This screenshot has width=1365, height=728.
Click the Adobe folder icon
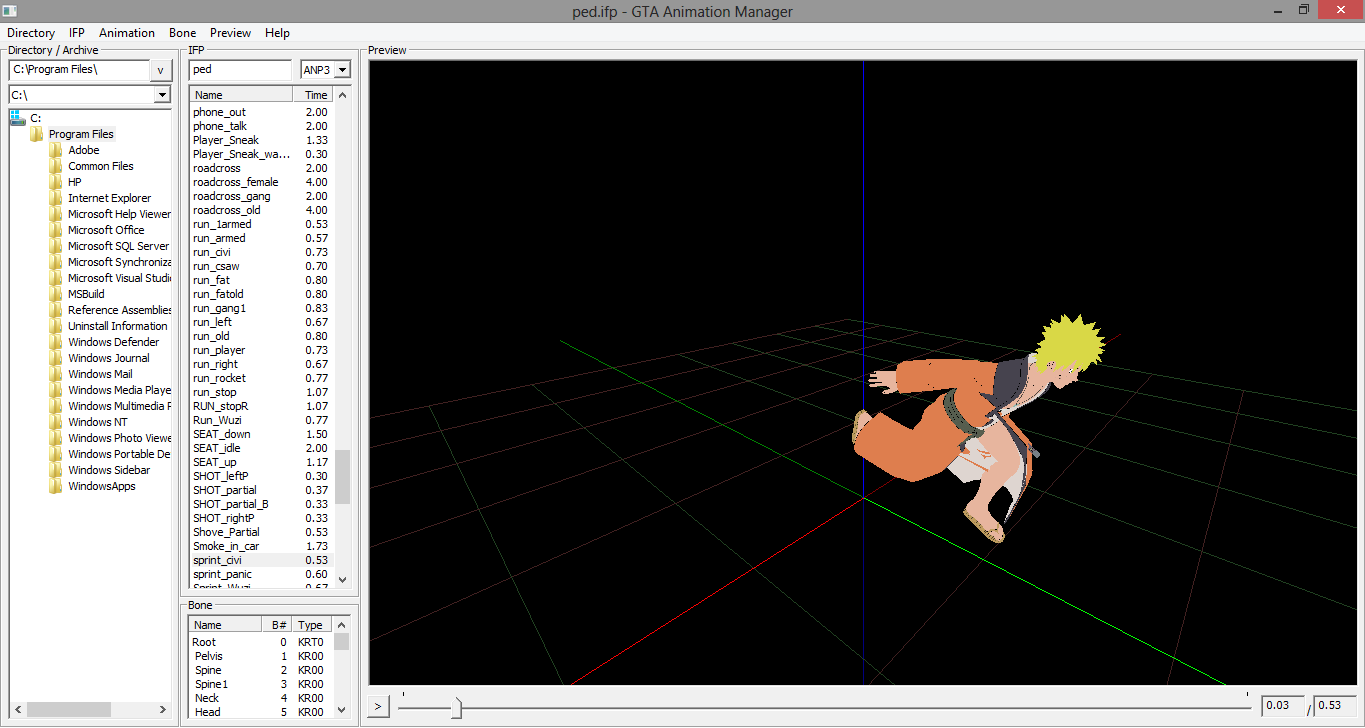56,150
